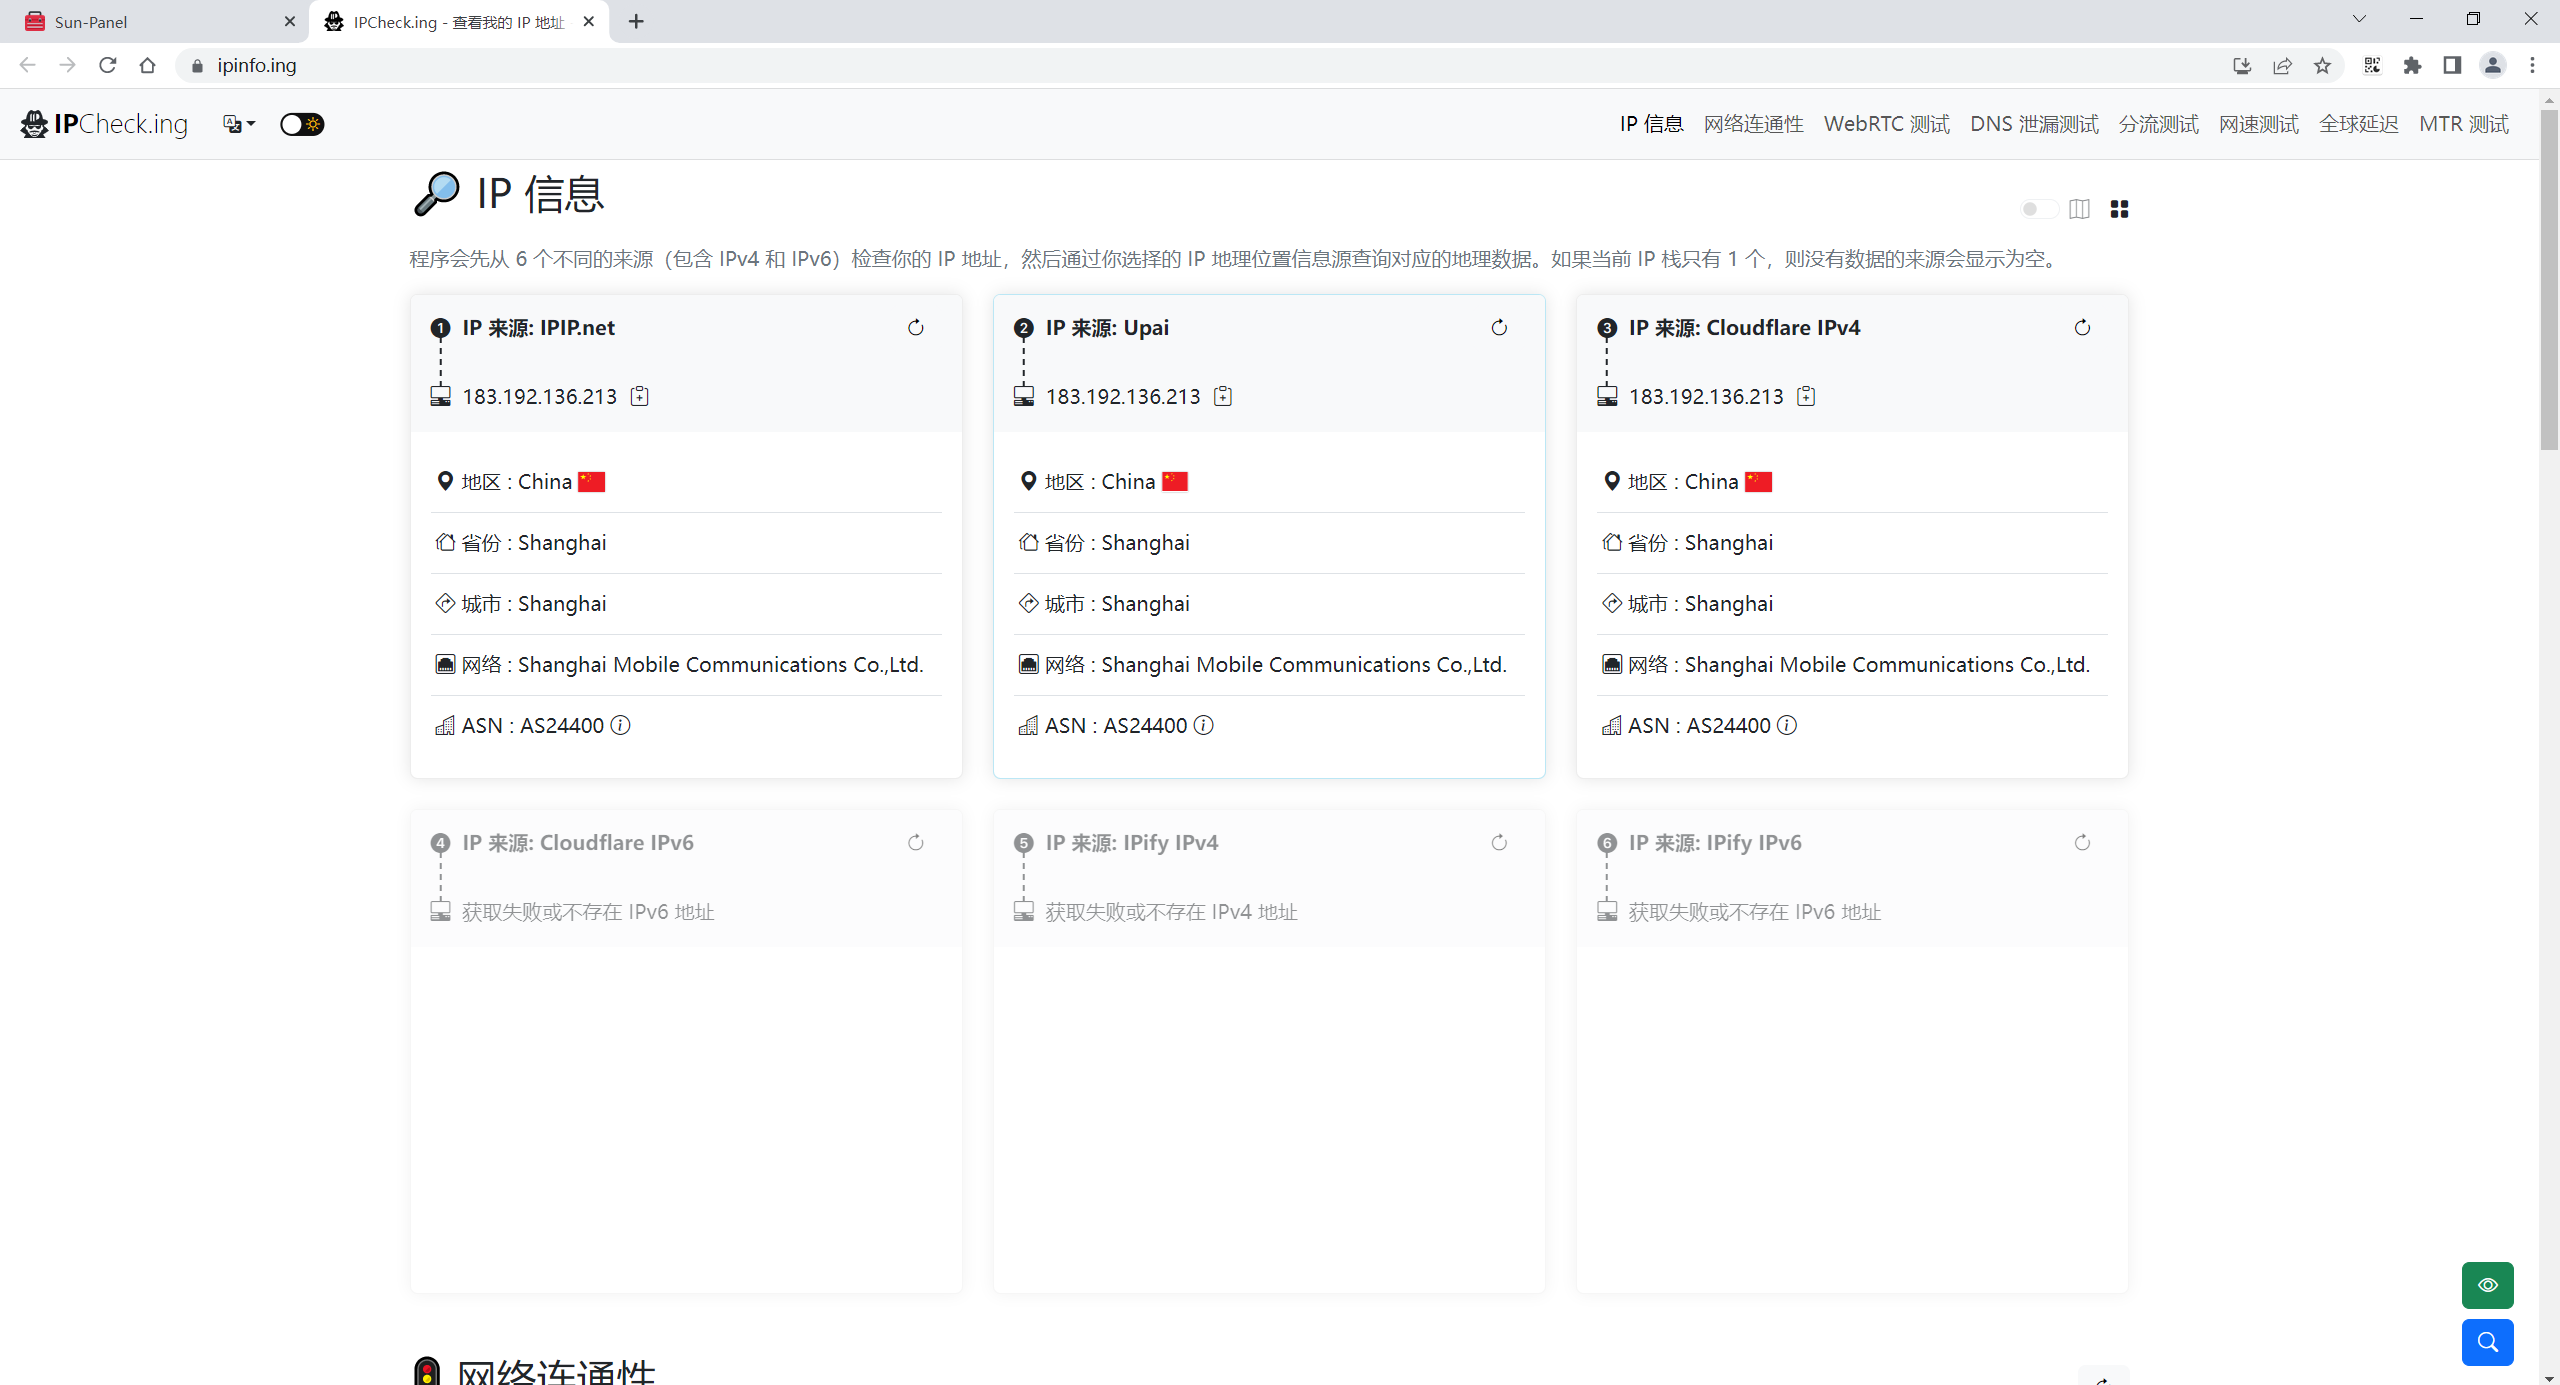Screen dimensions: 2560x1385
Task: Open the language selector dropdown
Action: coord(239,124)
